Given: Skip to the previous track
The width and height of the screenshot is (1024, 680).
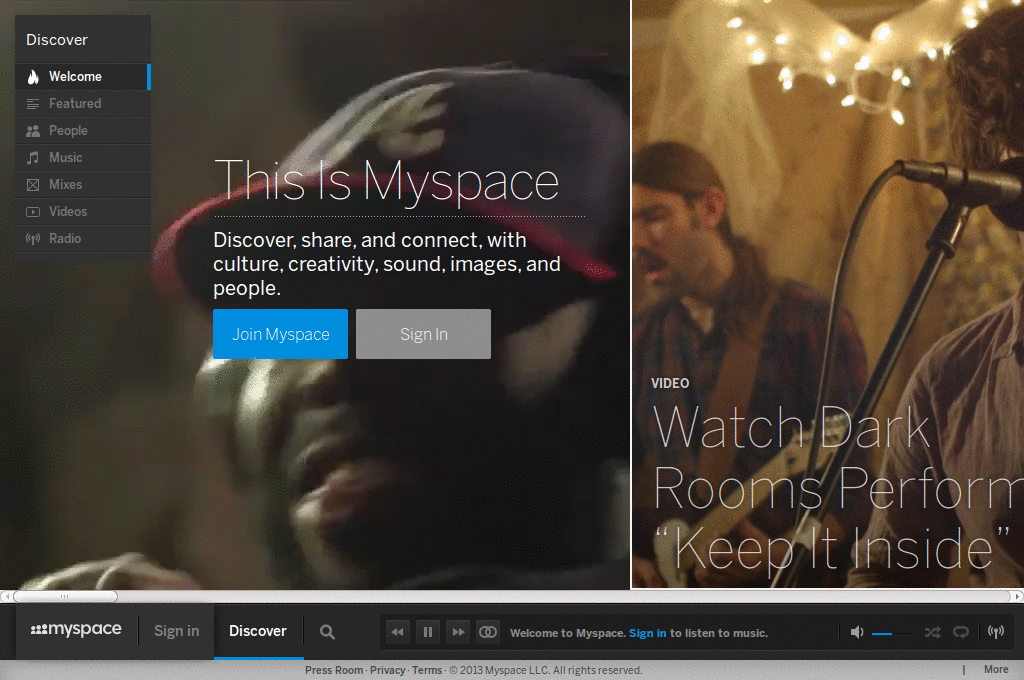Looking at the screenshot, I should 398,632.
